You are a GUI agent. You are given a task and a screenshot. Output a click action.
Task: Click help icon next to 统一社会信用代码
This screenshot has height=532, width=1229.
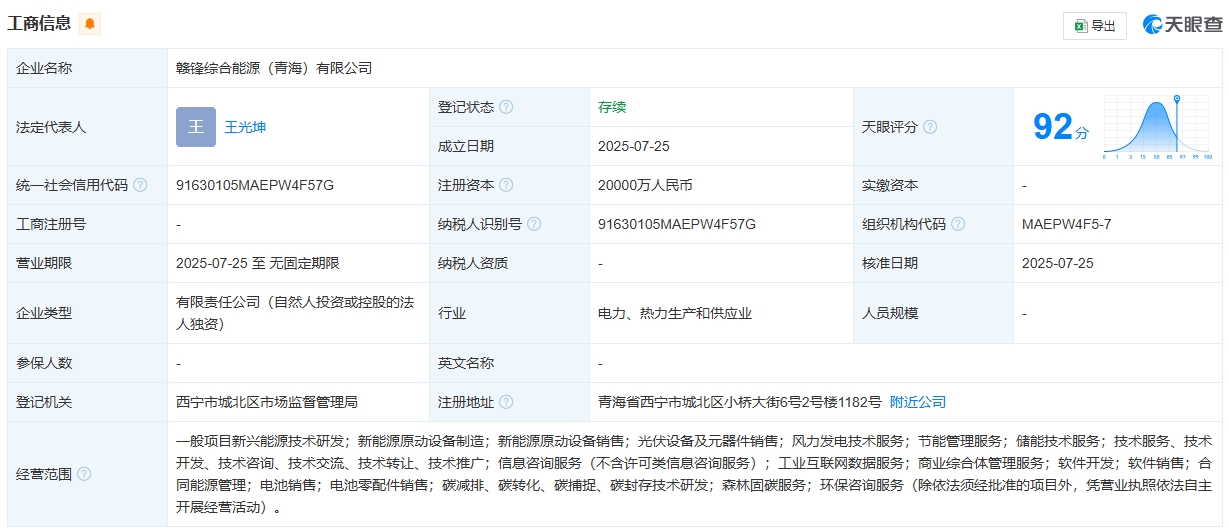(x=140, y=185)
